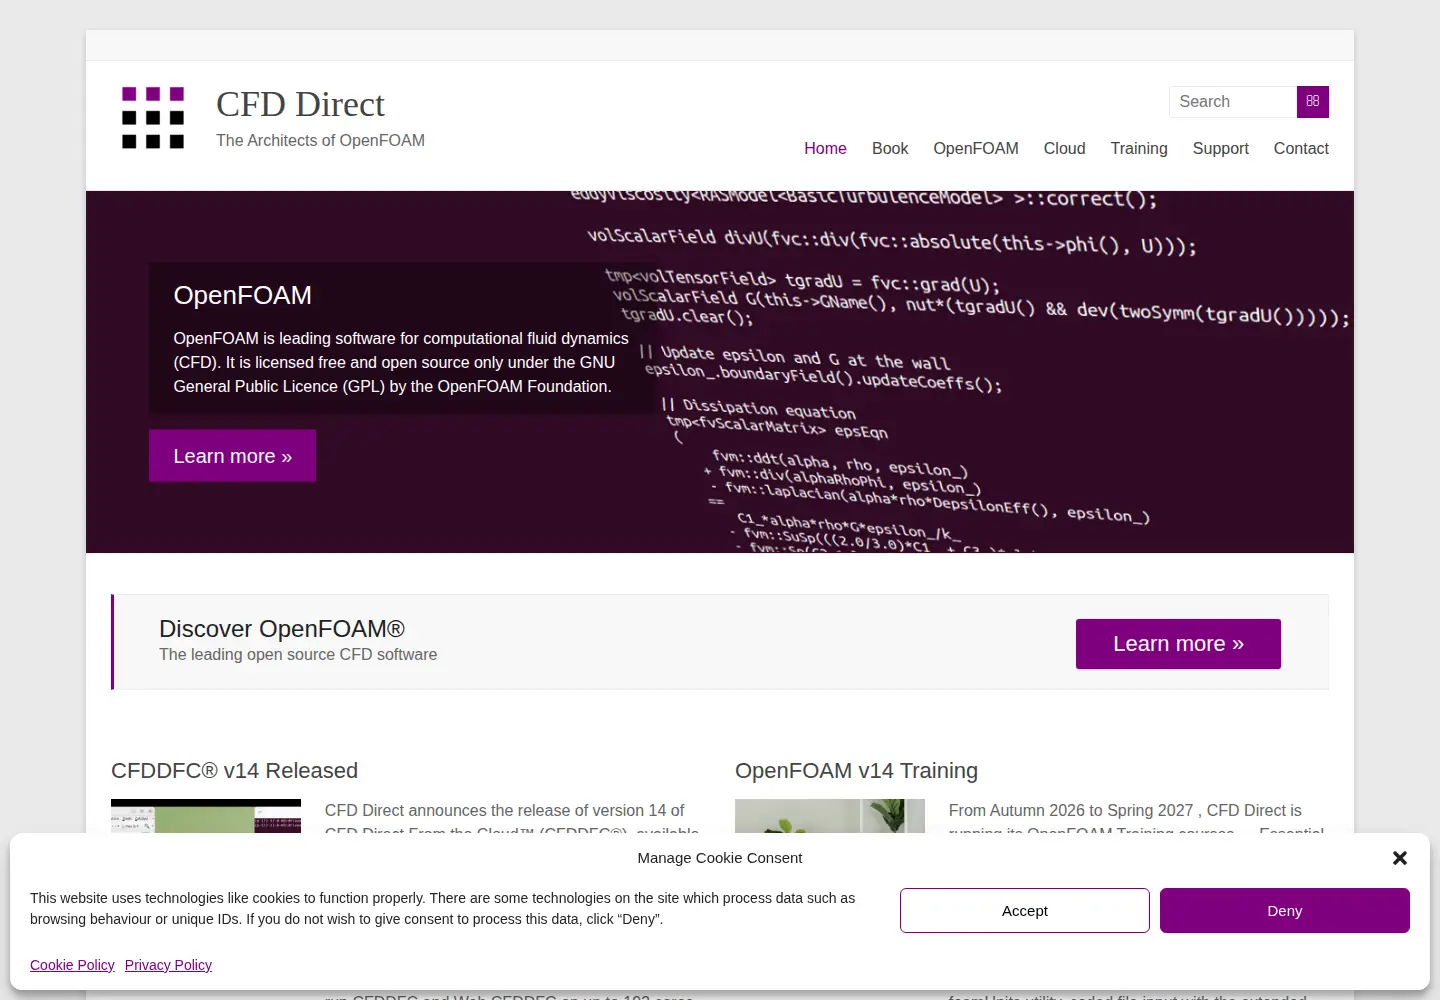Screen dimensions: 1440x1000
Task: Click Learn more beside Discover OpenFOAM
Action: (x=1178, y=644)
